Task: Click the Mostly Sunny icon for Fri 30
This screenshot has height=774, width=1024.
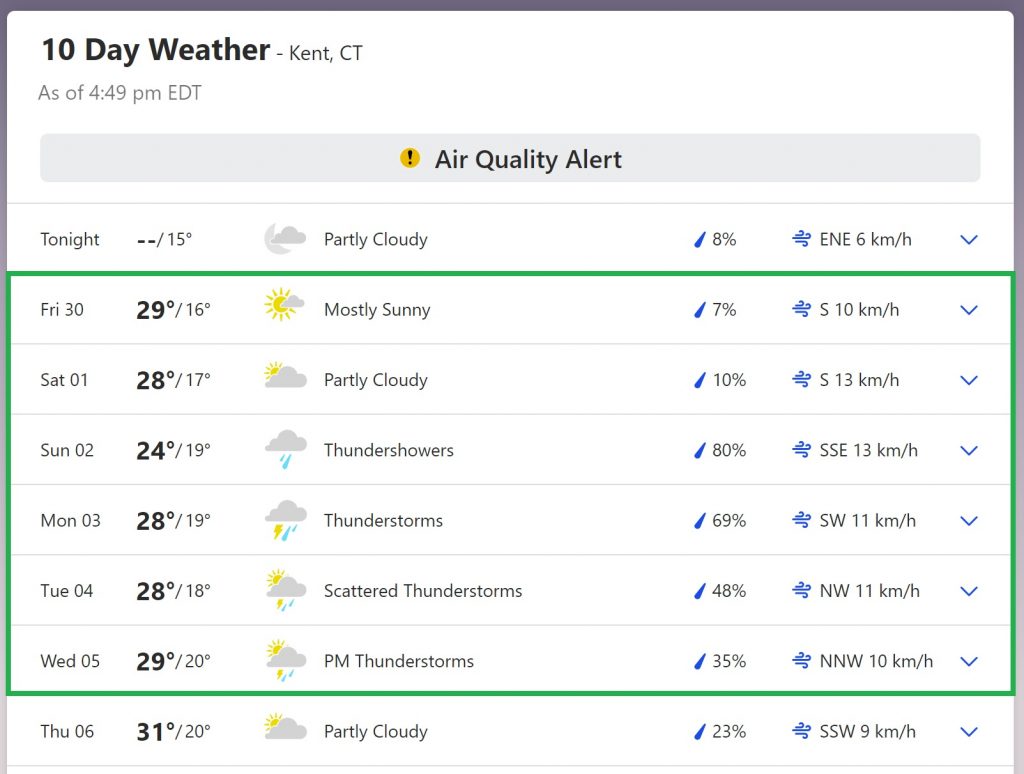Action: [284, 304]
